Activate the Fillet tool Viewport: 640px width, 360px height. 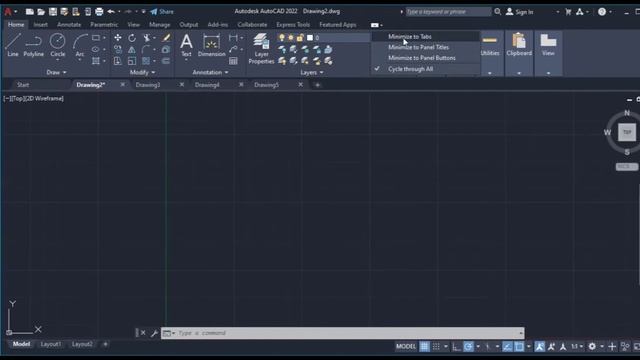tap(146, 49)
